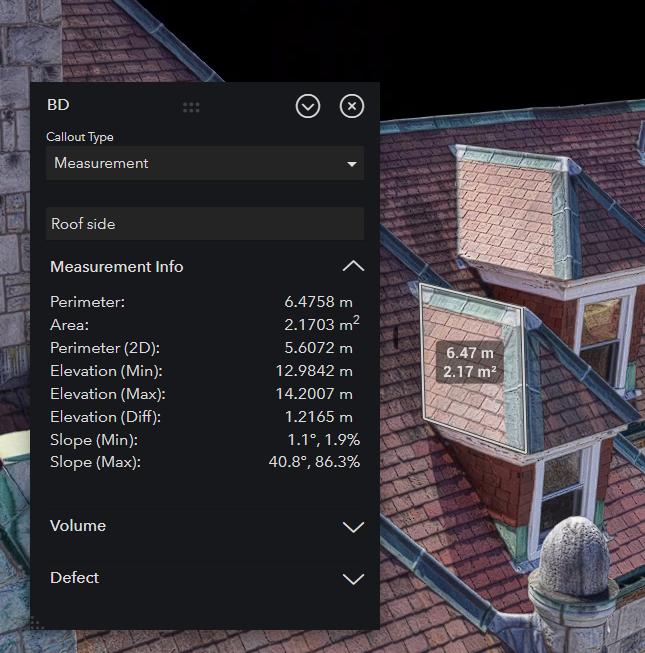Click the panel resize grip in bottom corner
Viewport: 645px width, 653px height.
37,623
